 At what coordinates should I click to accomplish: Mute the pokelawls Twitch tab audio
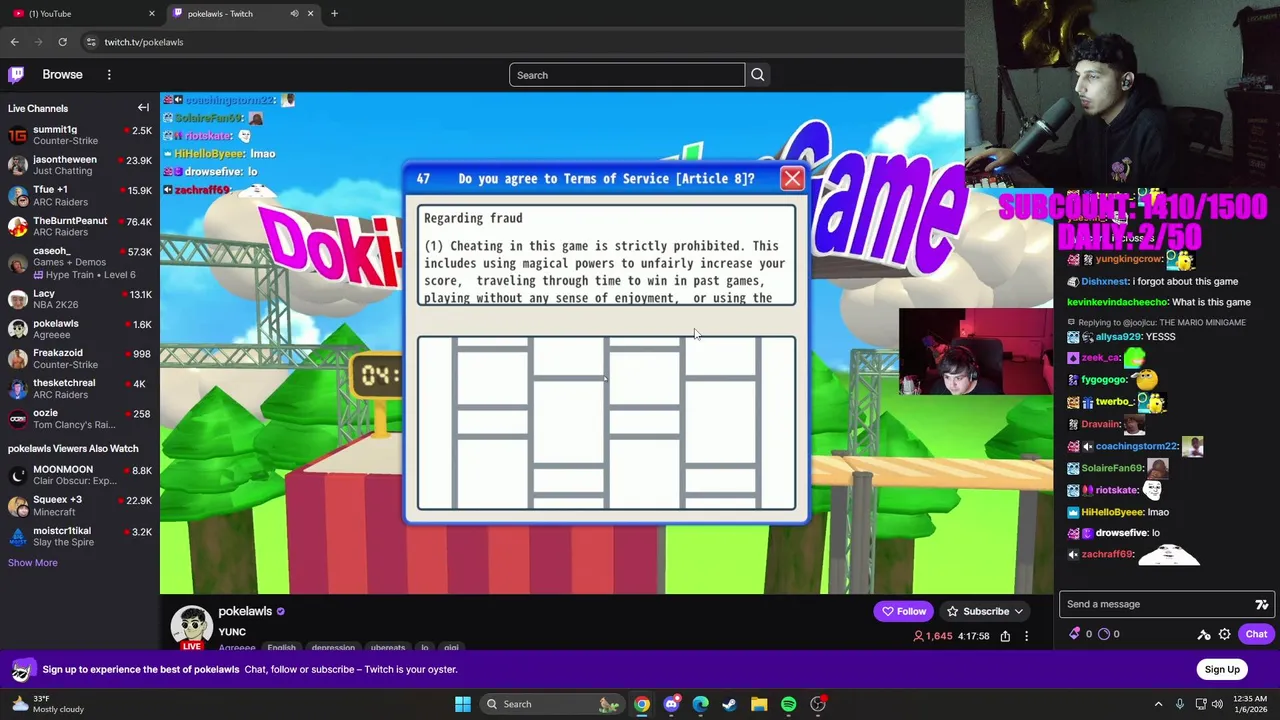(x=294, y=14)
